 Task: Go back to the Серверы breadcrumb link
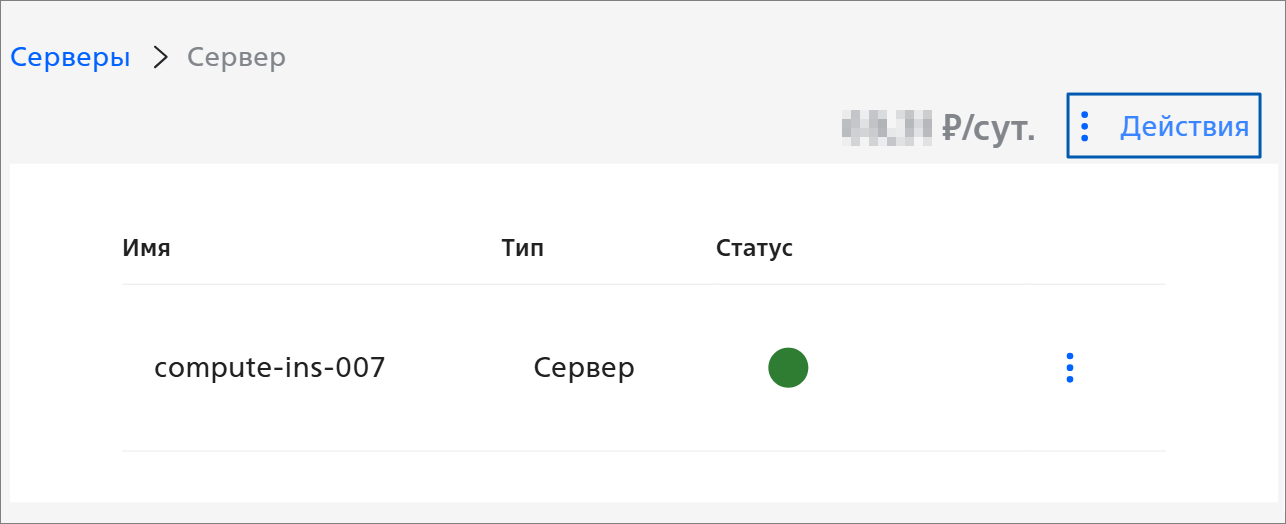click(70, 57)
